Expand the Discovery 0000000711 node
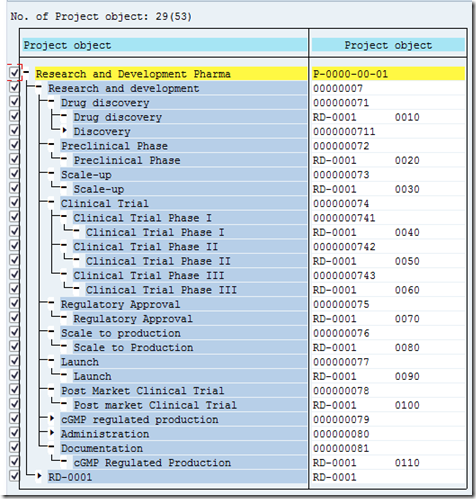The height and width of the screenshot is (499, 476). coord(64,130)
